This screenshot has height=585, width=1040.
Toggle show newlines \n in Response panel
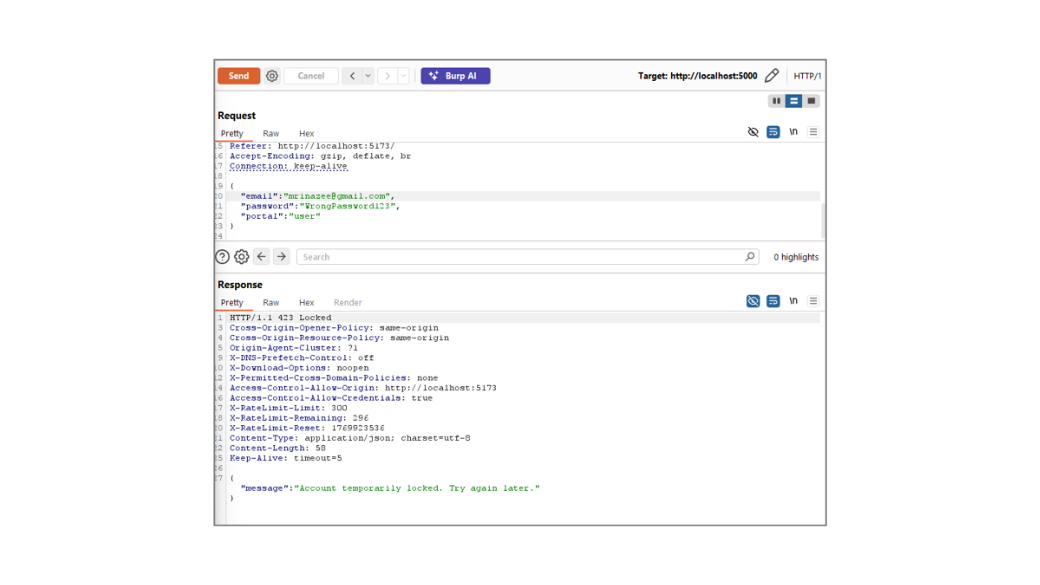click(x=793, y=301)
